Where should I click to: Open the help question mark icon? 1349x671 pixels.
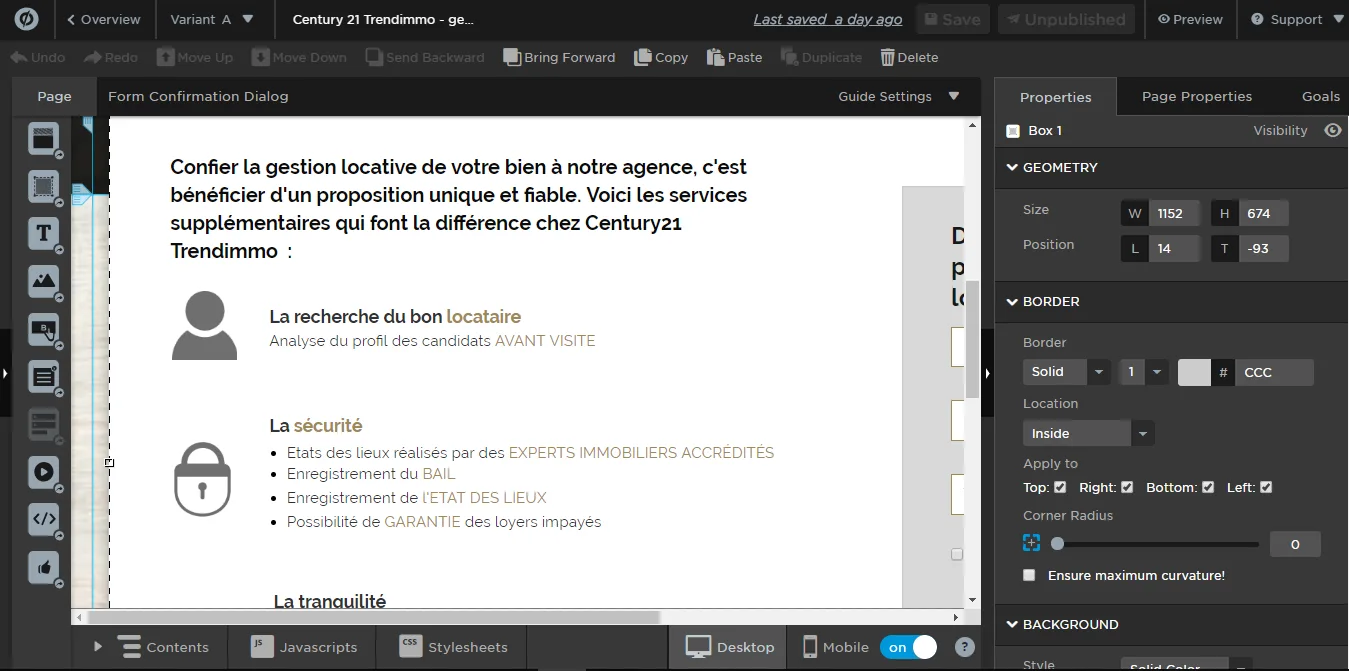click(965, 647)
